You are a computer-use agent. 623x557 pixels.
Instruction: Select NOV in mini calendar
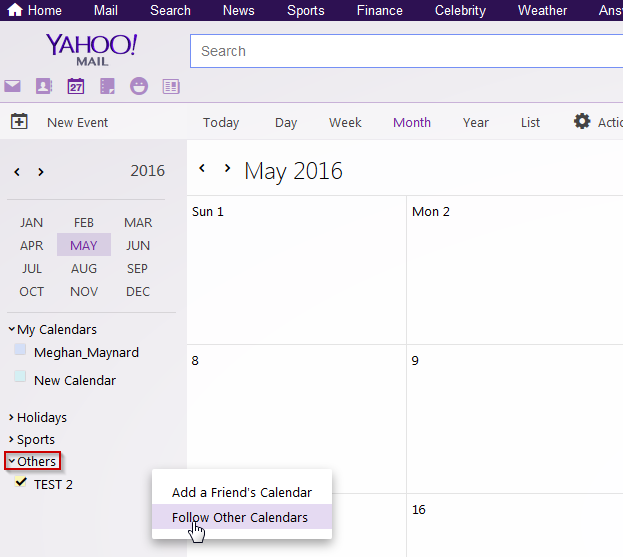tap(83, 292)
